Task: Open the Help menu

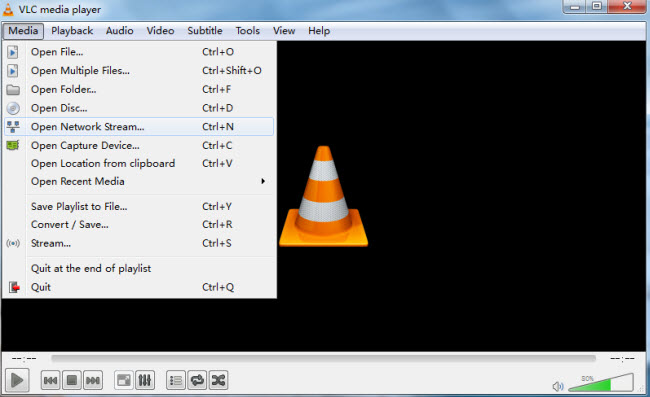Action: (x=319, y=31)
